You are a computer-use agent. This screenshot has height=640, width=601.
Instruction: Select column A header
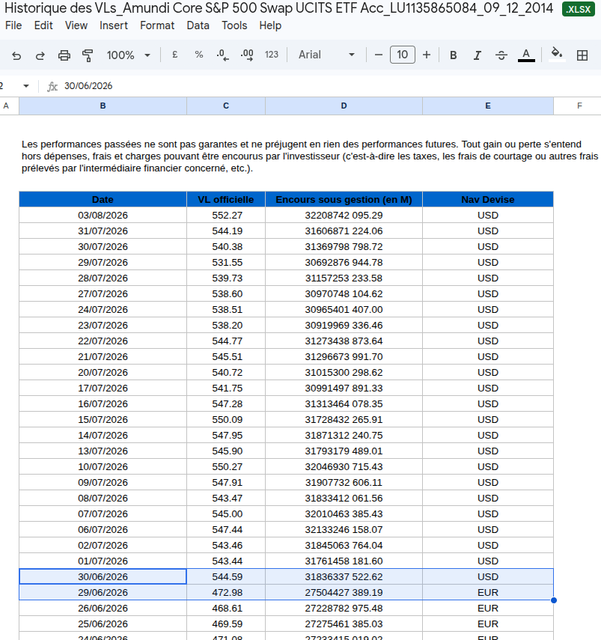[x=6, y=106]
